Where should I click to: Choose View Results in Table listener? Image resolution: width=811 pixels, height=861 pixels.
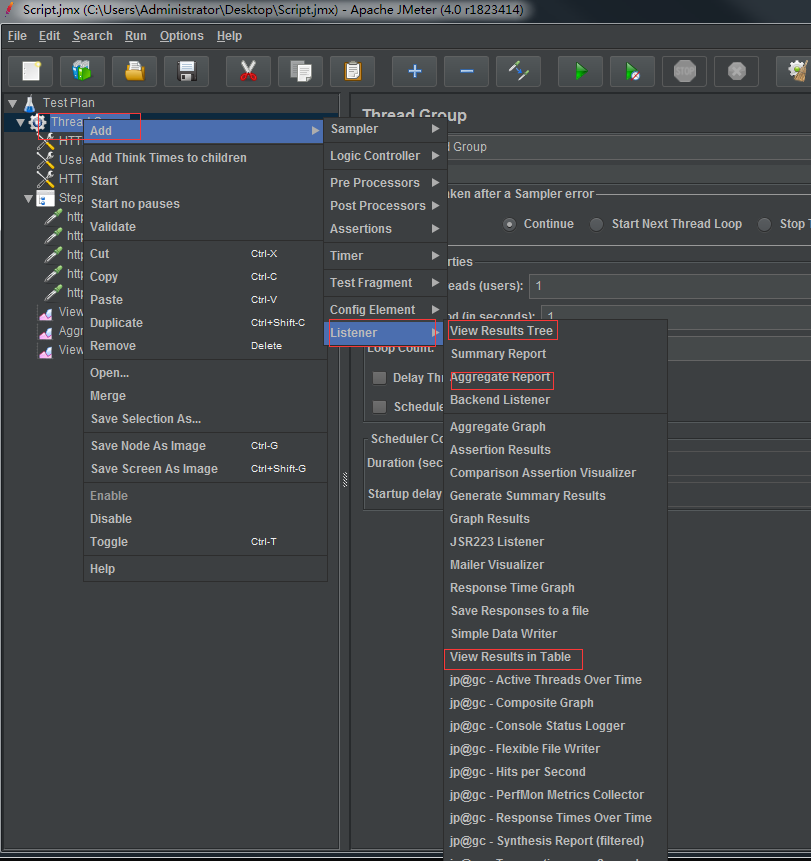(x=556, y=657)
